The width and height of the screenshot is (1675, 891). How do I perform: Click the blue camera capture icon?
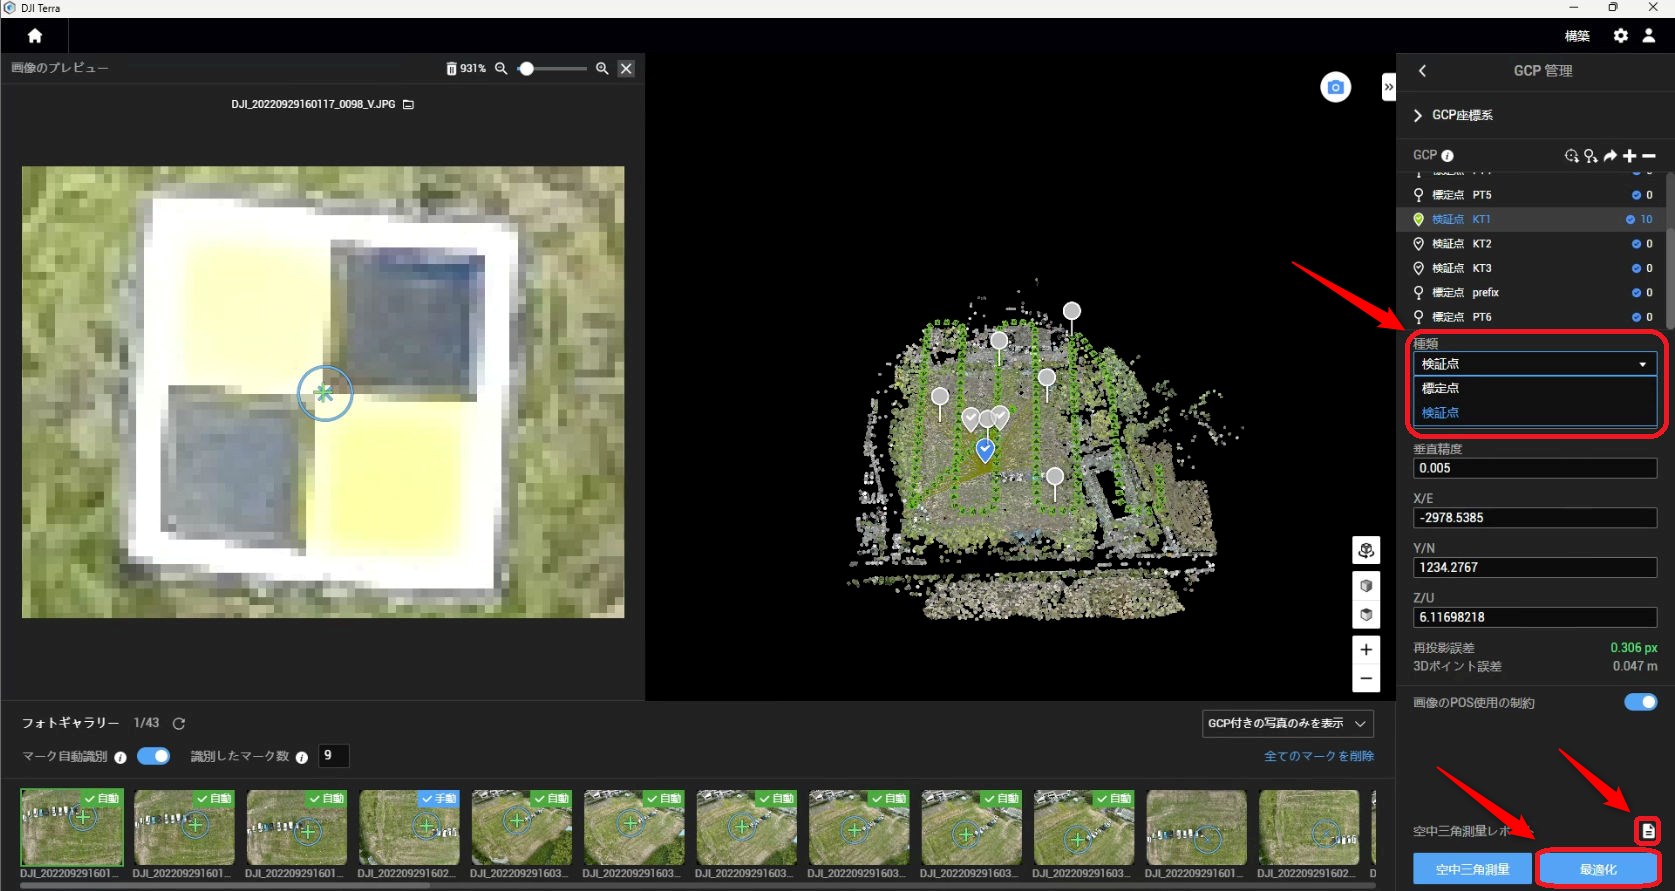pos(1335,88)
